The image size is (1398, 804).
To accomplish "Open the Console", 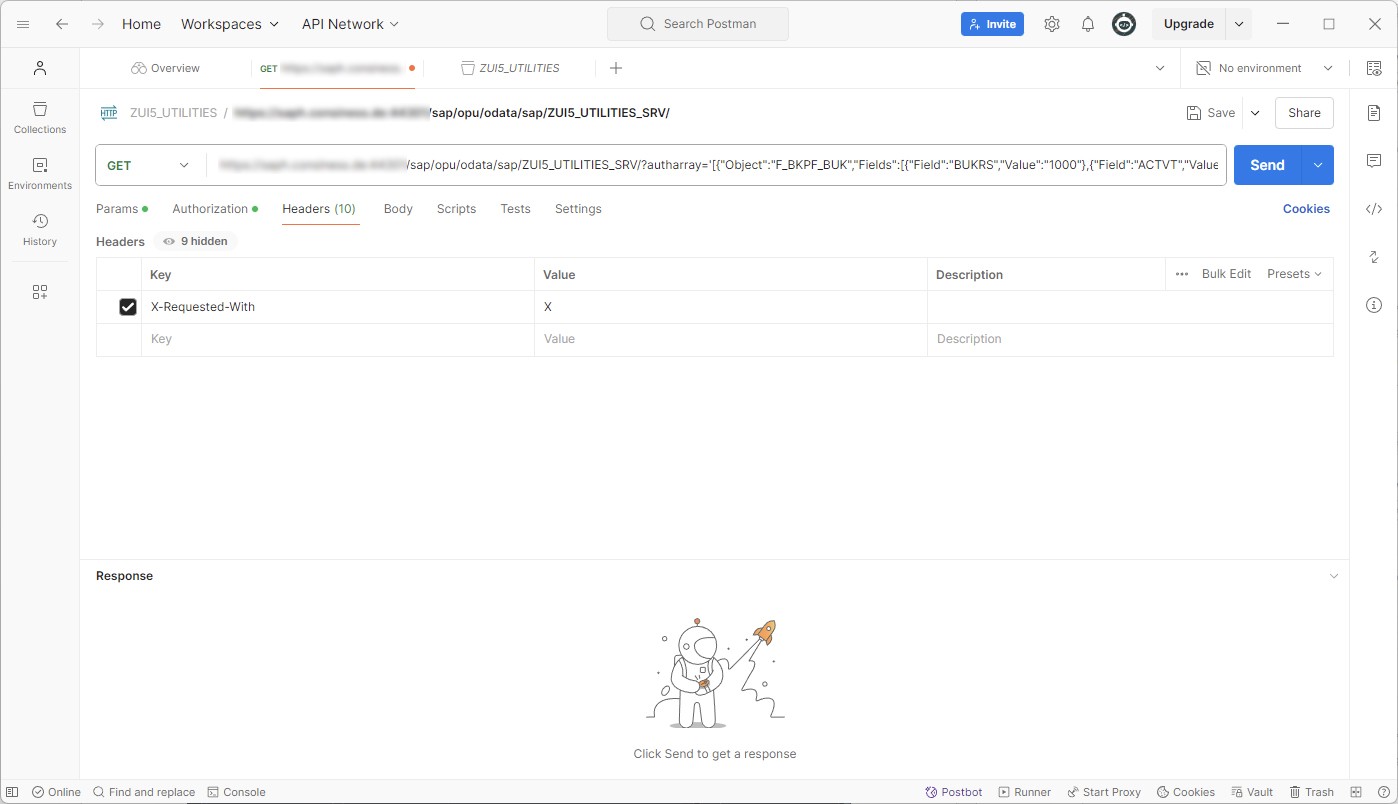I will tap(236, 792).
